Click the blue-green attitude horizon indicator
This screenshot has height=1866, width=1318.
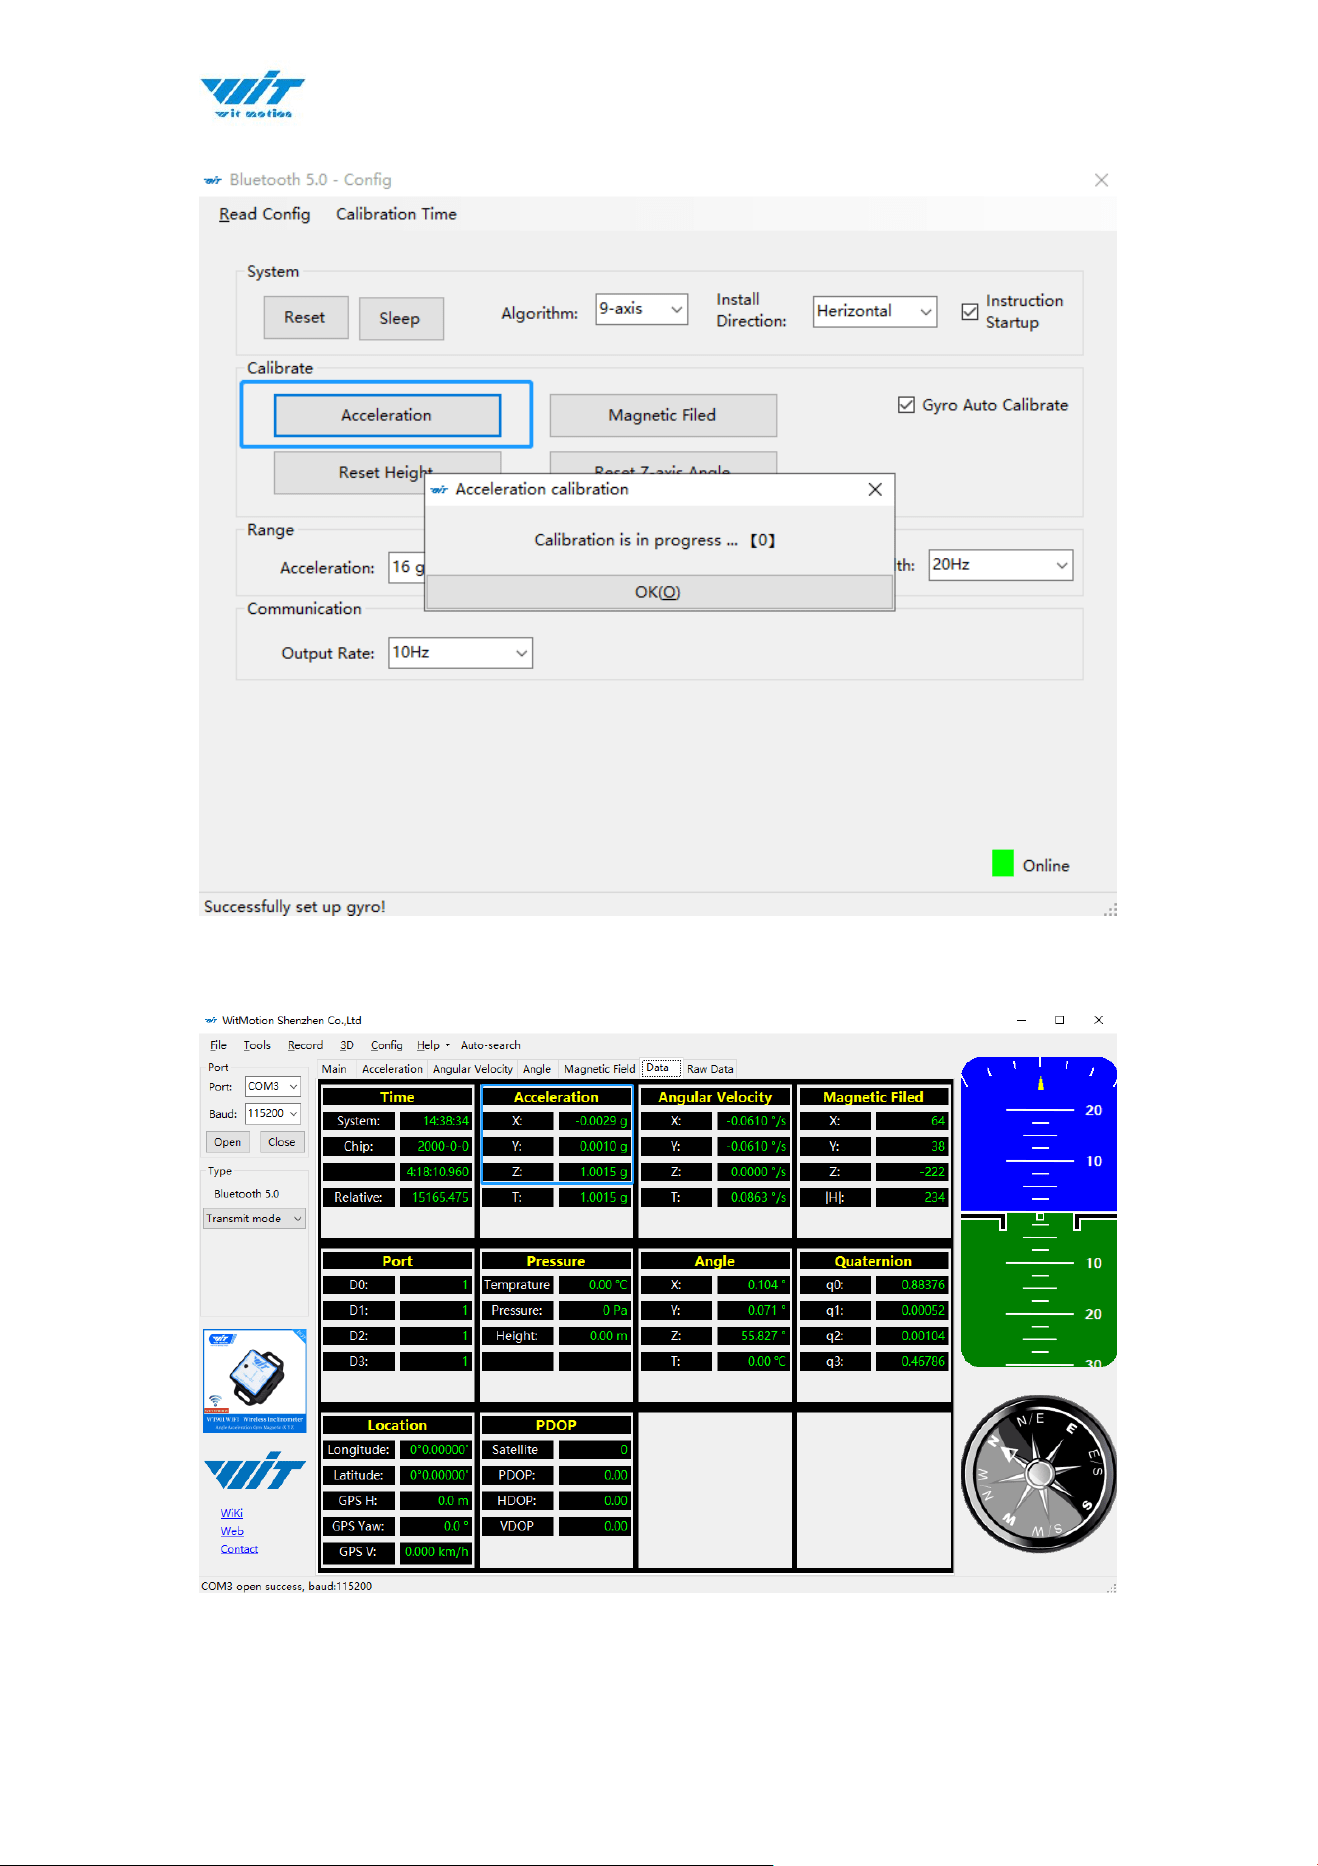coord(1038,1211)
